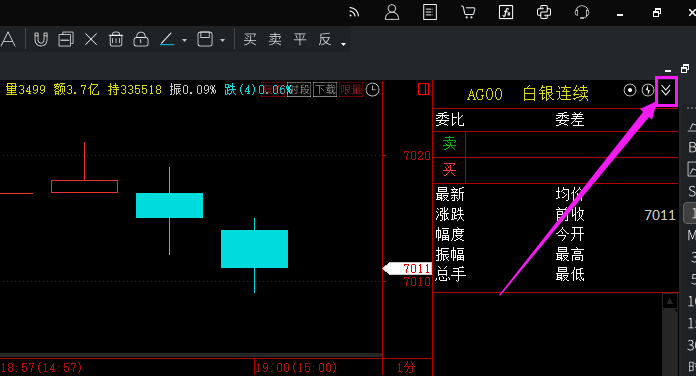Click the 最高 high price label
The width and height of the screenshot is (696, 376).
point(569,255)
